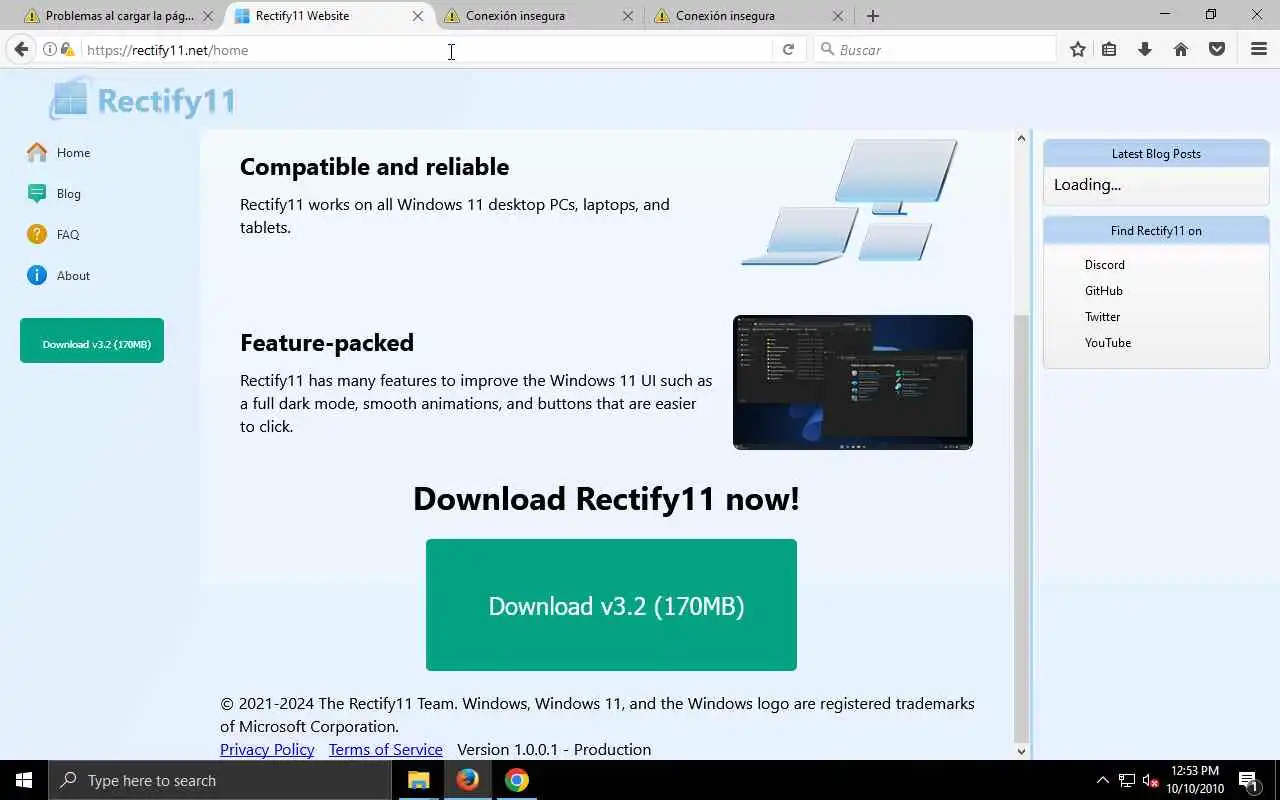The height and width of the screenshot is (800, 1280).
Task: Click the page scrollbar down arrow
Action: click(1021, 751)
